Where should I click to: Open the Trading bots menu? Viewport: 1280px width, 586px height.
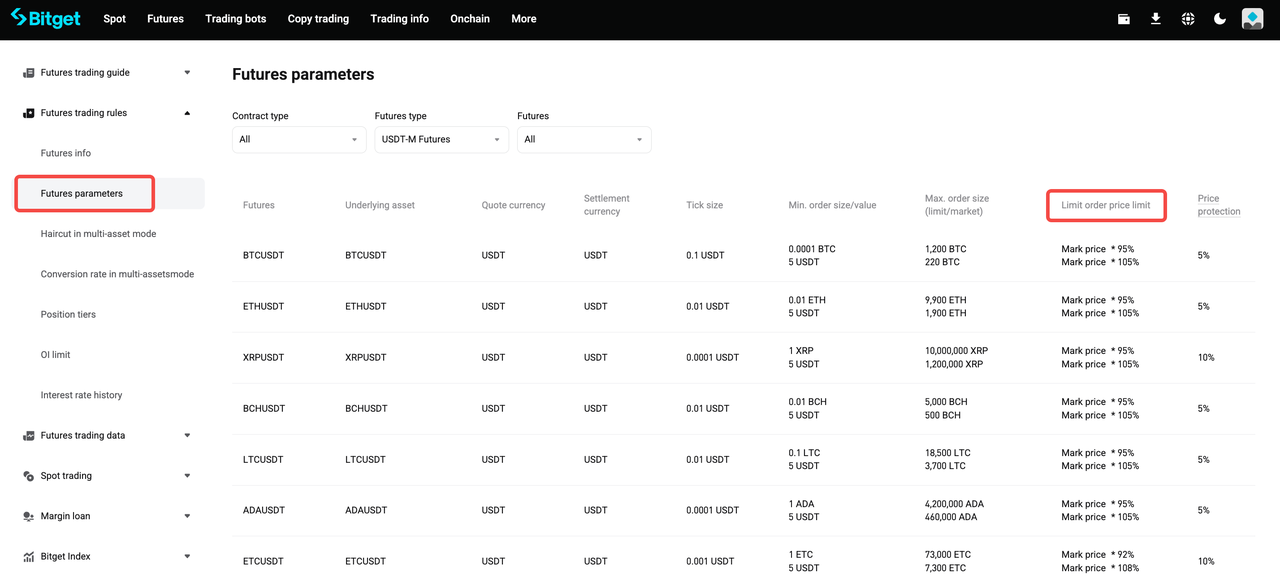tap(235, 18)
